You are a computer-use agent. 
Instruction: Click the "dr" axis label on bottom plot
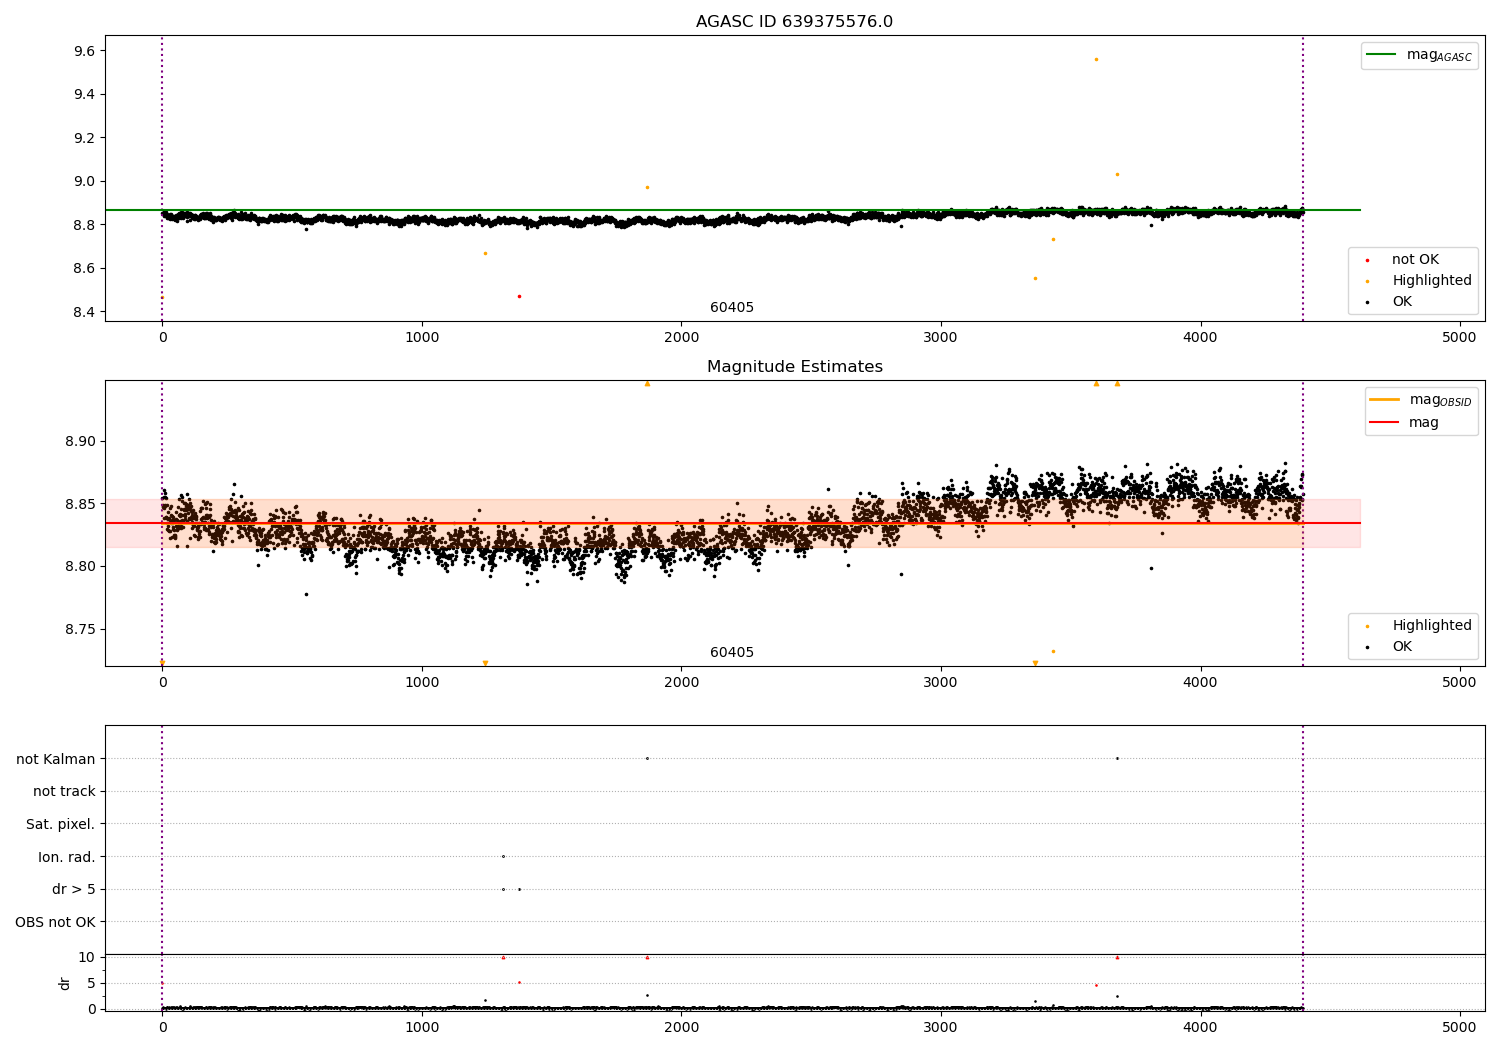click(x=65, y=983)
